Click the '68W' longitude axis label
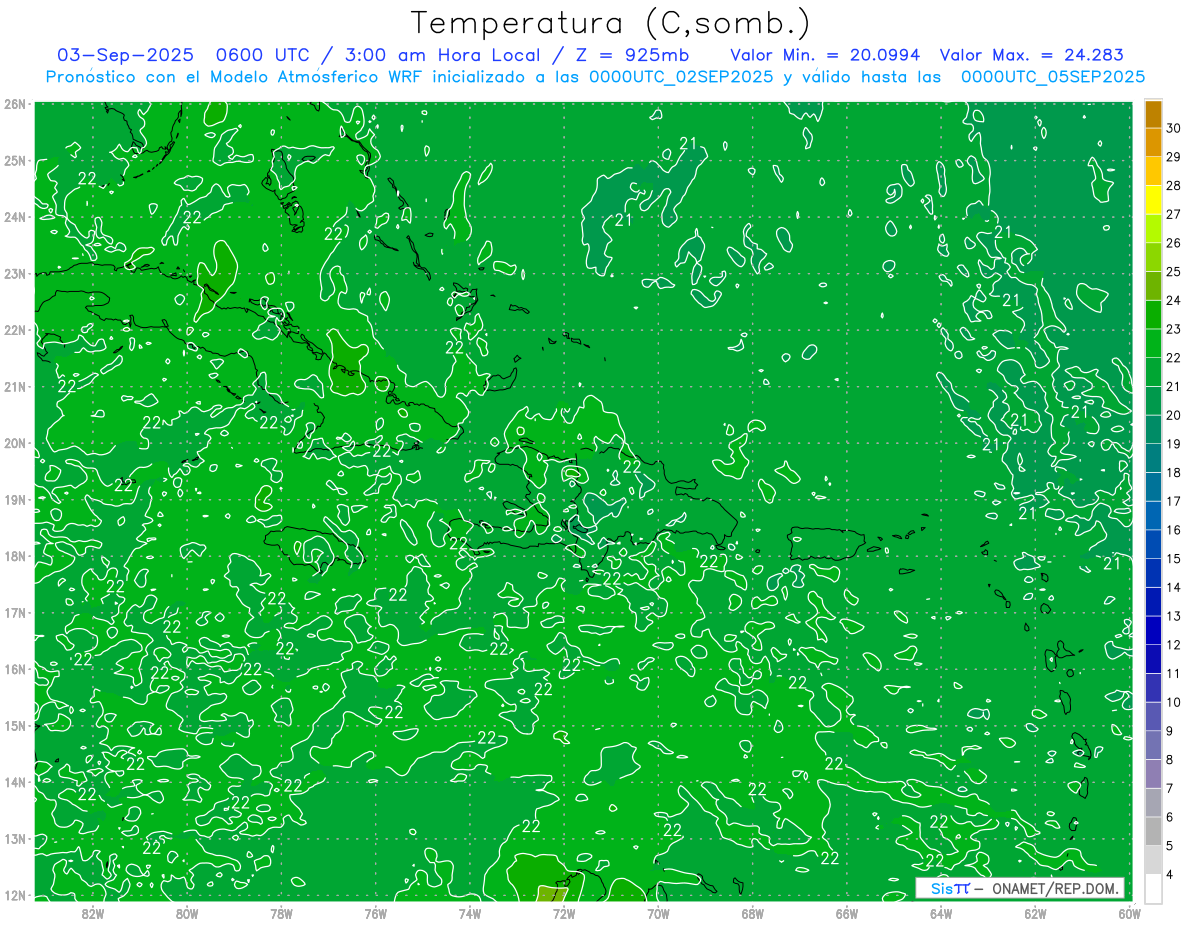 click(x=753, y=912)
